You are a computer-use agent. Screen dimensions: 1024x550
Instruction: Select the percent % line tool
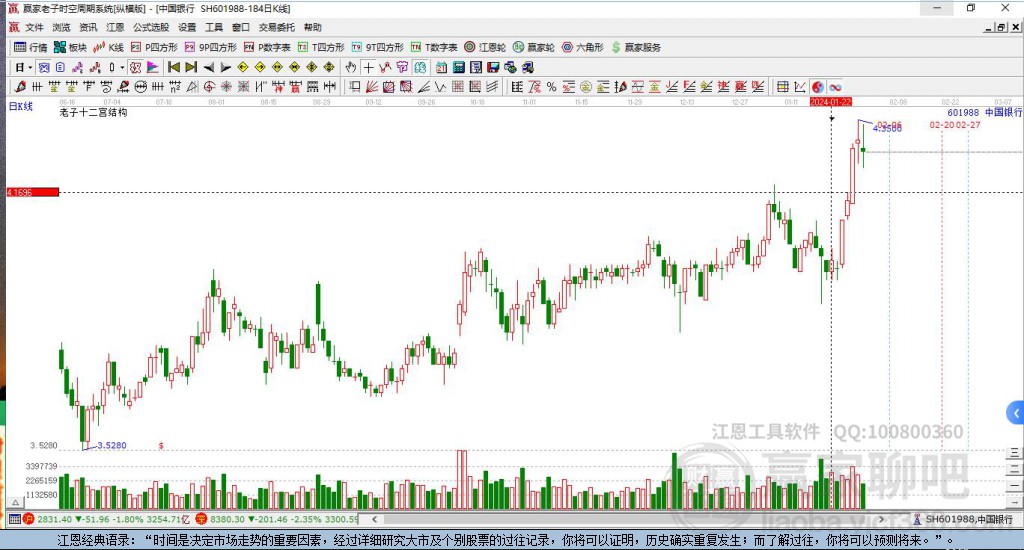(552, 87)
